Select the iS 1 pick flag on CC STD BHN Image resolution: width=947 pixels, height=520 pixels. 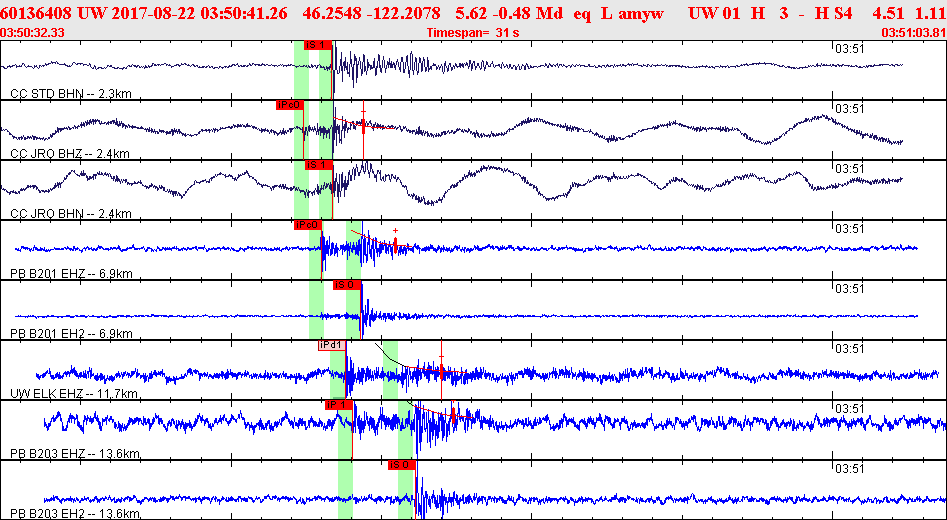(x=318, y=45)
